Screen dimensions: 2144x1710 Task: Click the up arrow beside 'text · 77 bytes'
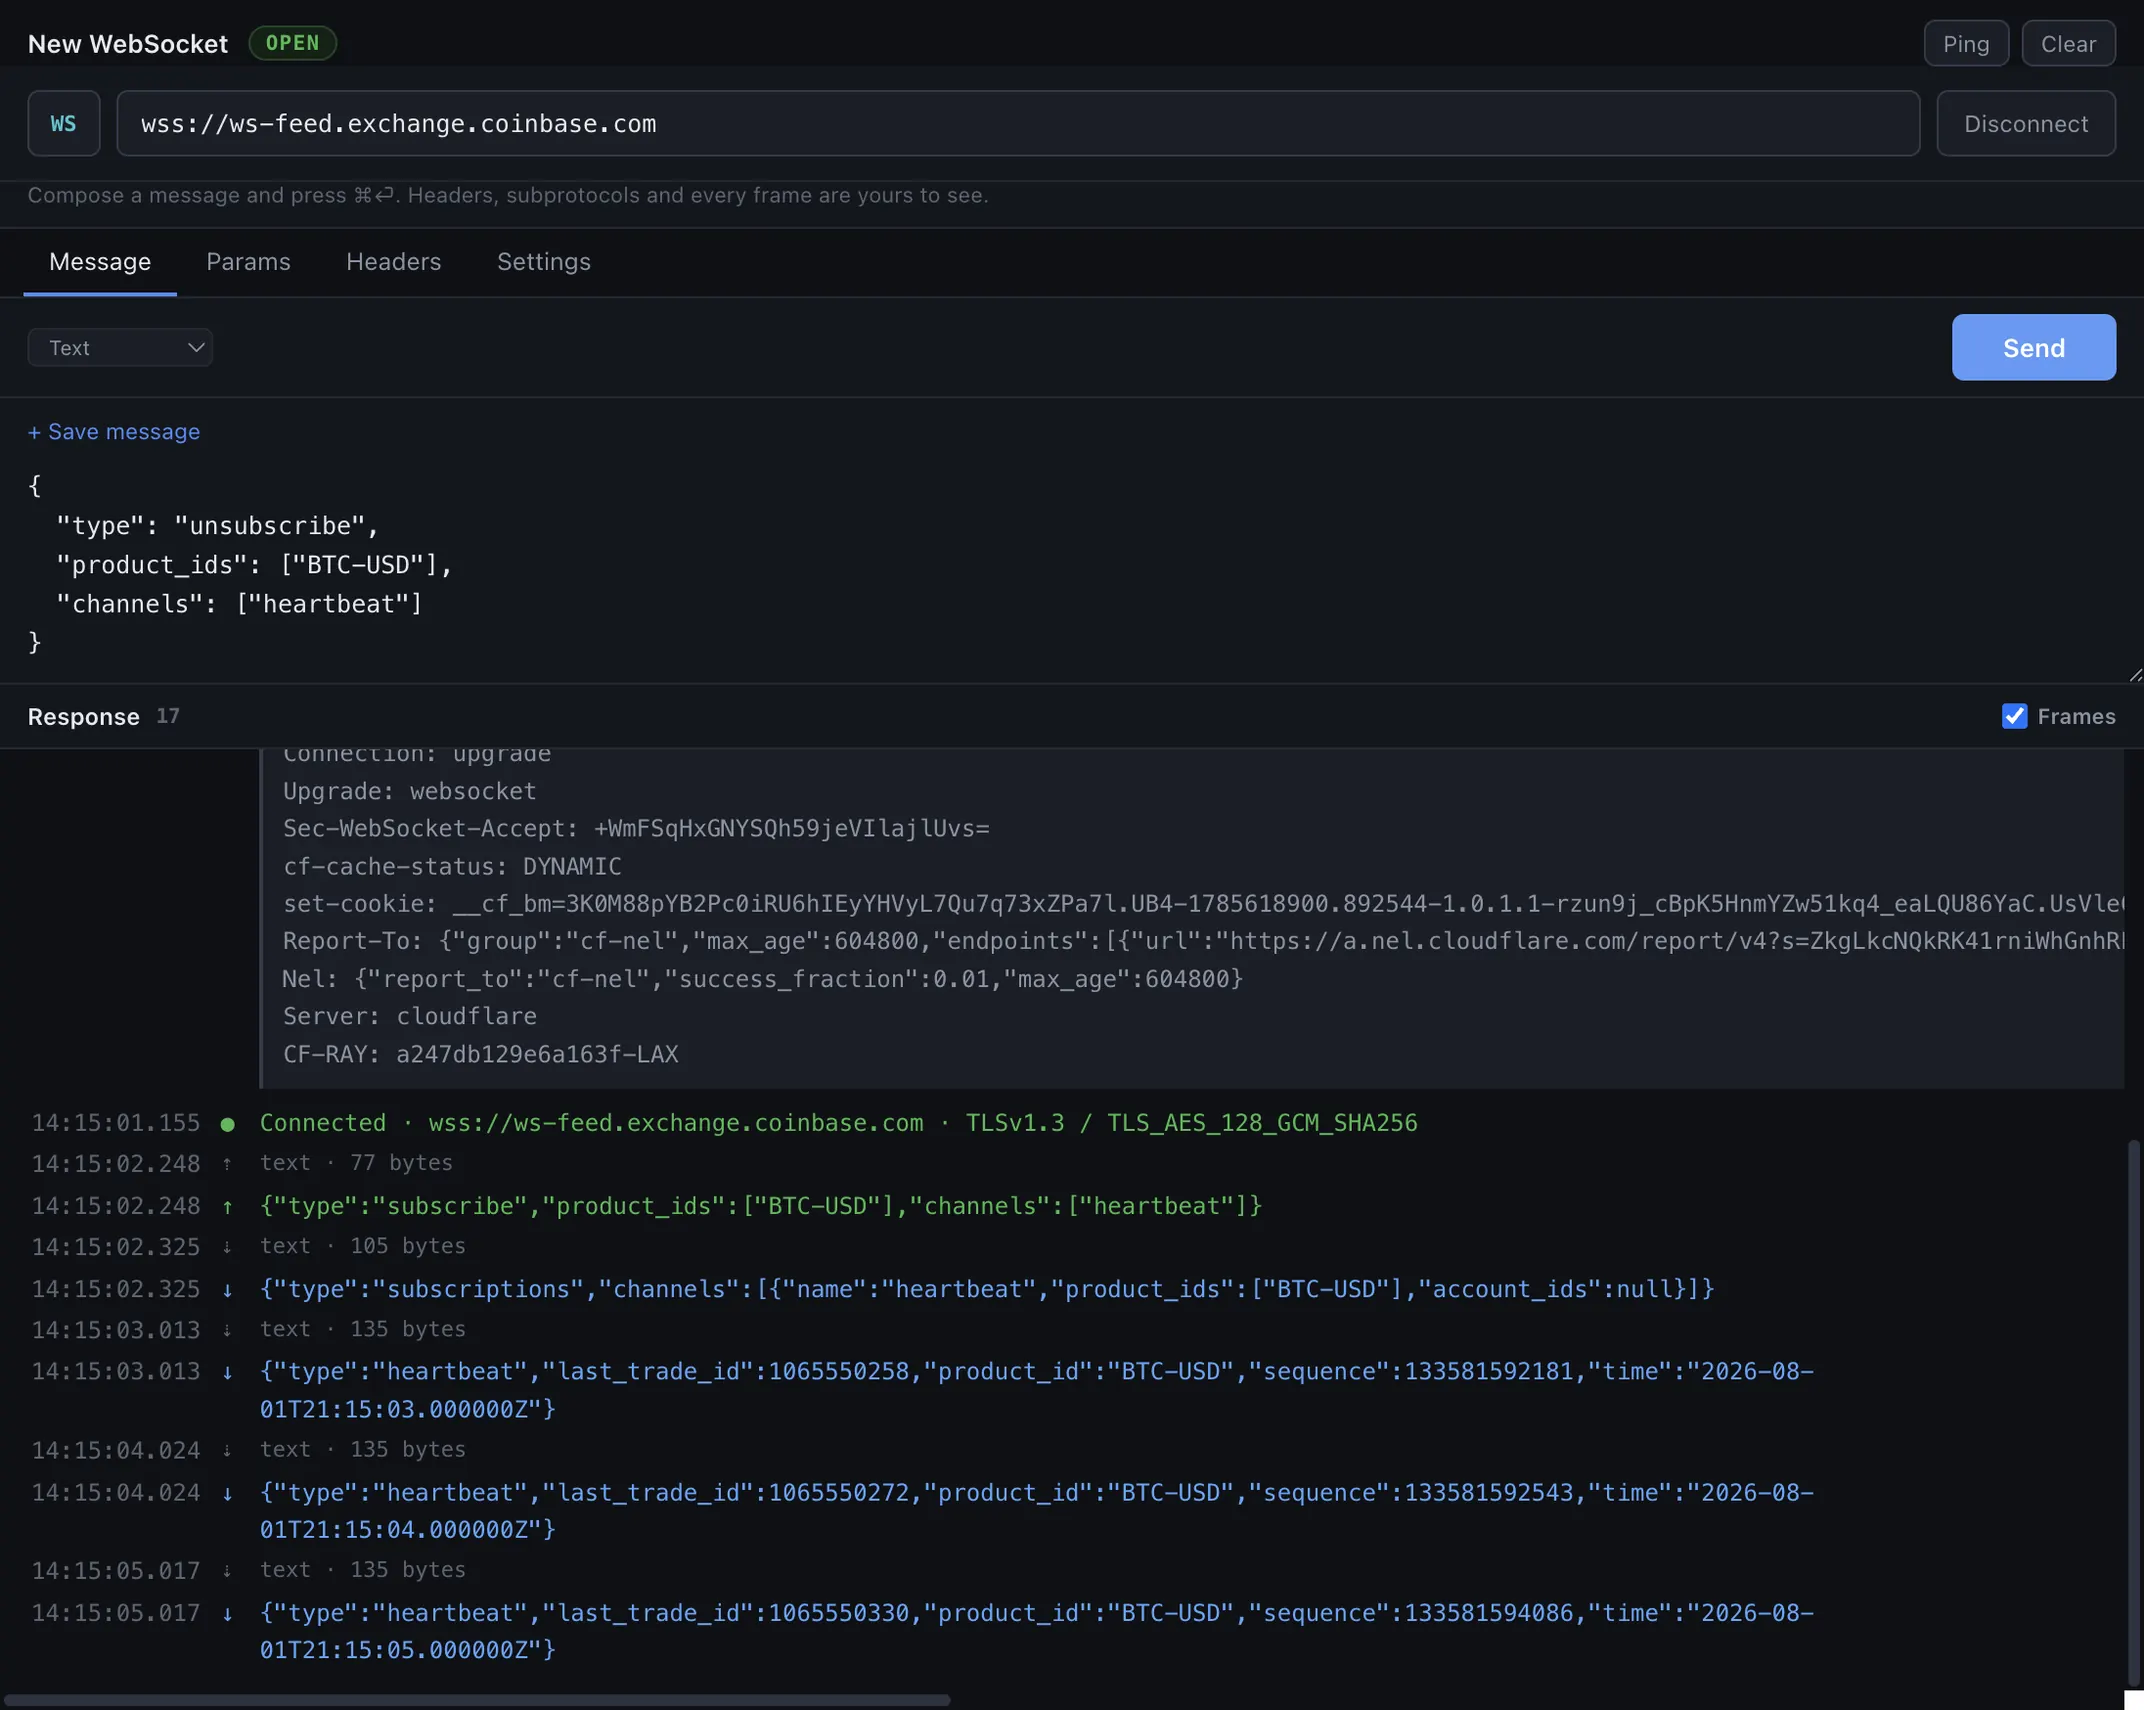227,1164
